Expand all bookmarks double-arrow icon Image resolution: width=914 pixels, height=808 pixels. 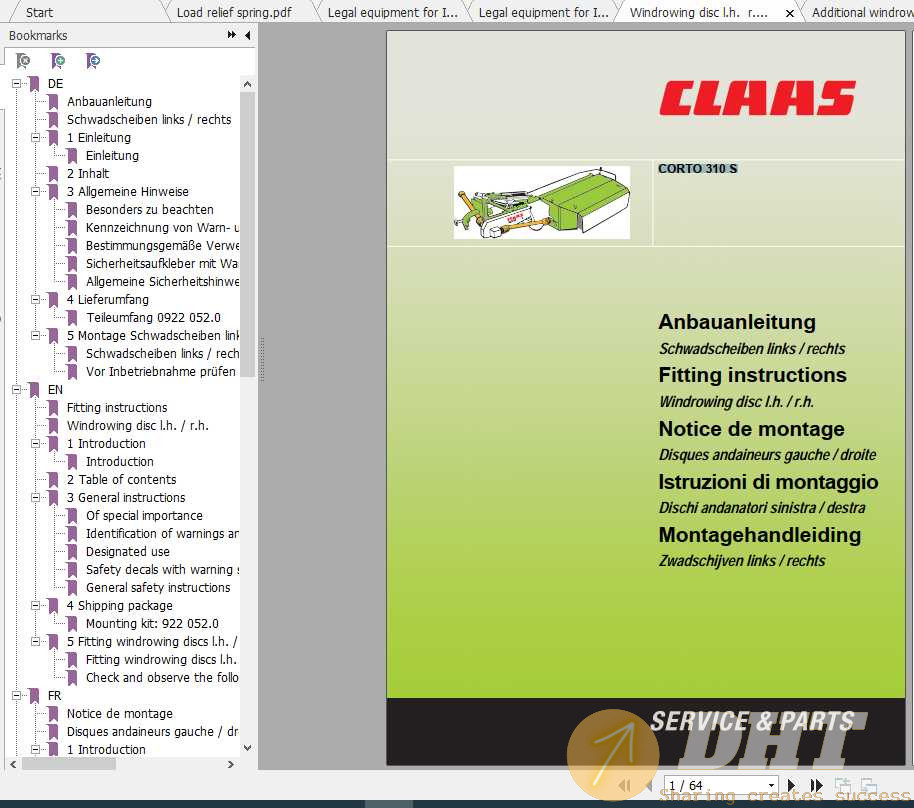tap(231, 35)
